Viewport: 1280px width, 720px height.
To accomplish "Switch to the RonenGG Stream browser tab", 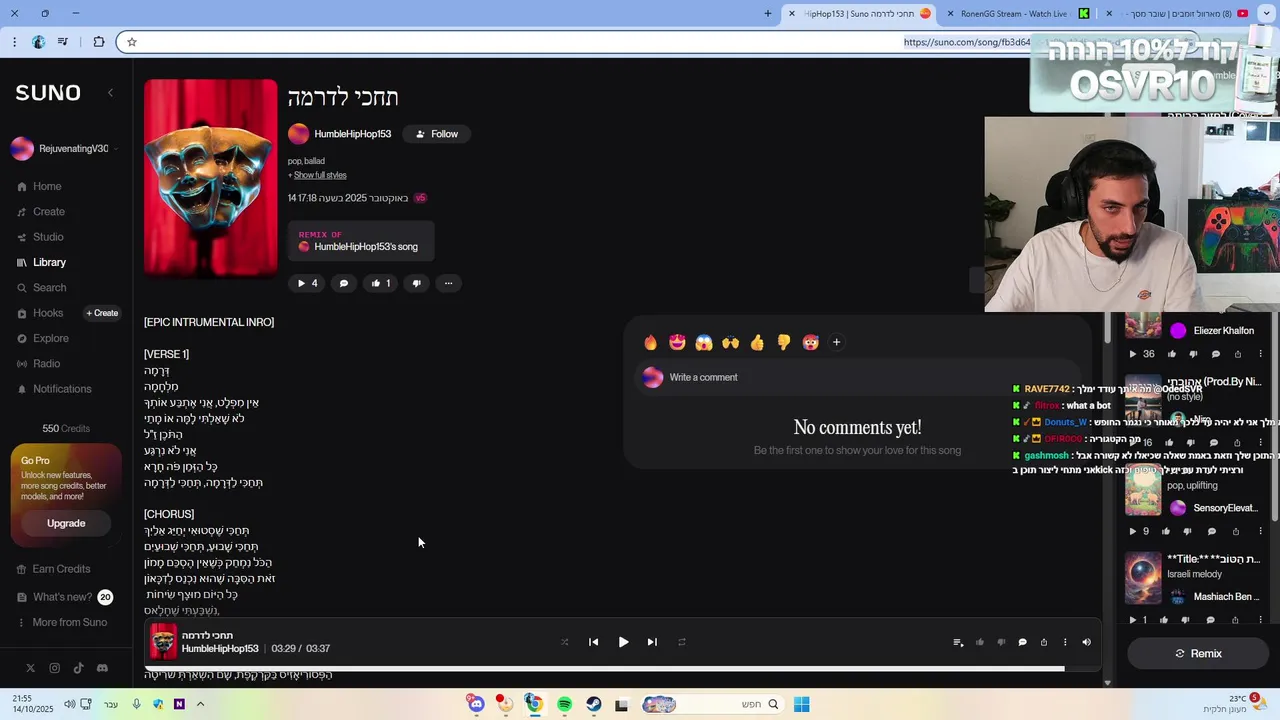I will click(1020, 14).
